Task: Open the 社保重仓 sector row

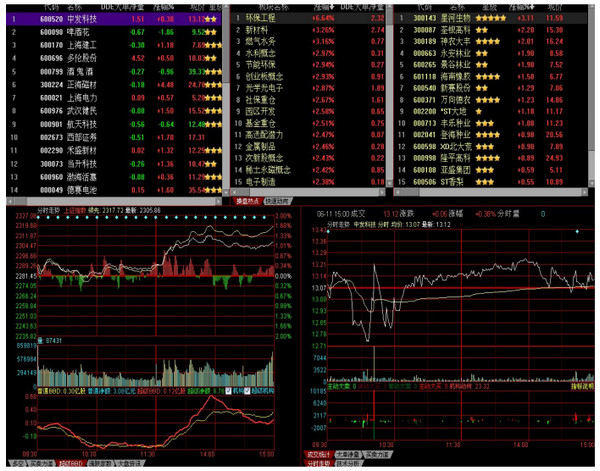Action: point(309,100)
